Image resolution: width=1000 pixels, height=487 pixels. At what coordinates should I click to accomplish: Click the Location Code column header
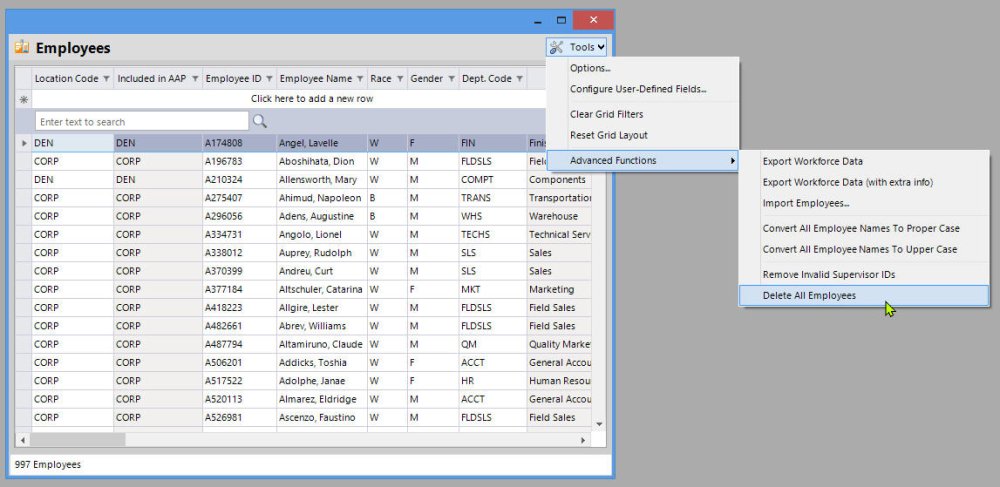pos(73,79)
